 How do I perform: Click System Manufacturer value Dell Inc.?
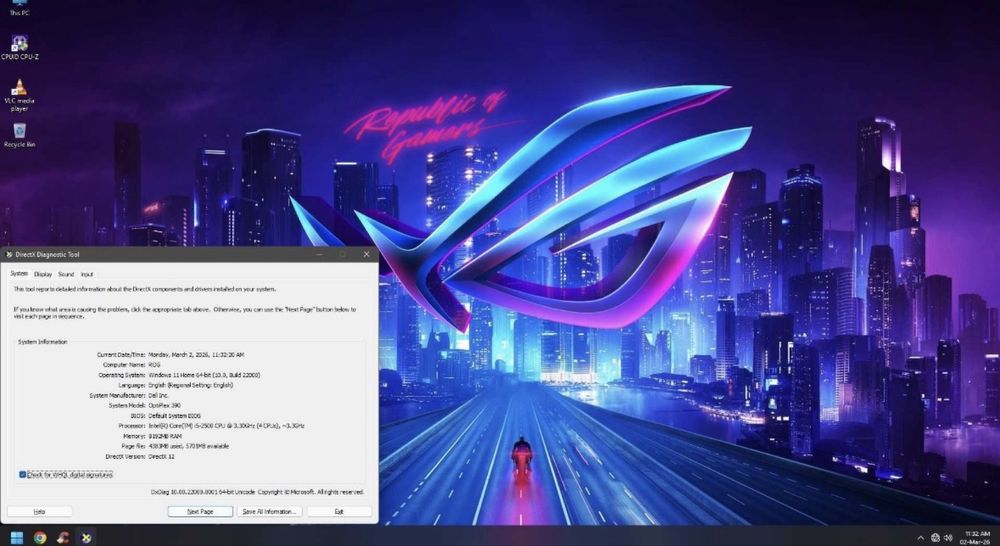point(158,395)
